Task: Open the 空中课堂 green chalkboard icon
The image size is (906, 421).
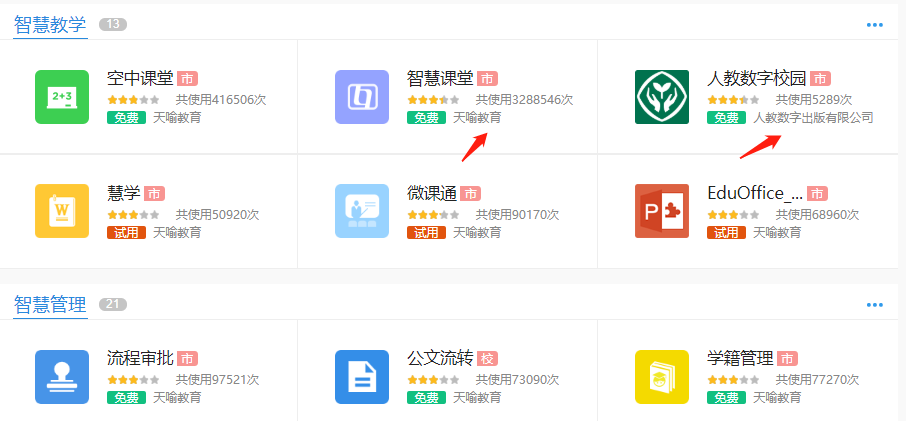Action: coord(61,97)
